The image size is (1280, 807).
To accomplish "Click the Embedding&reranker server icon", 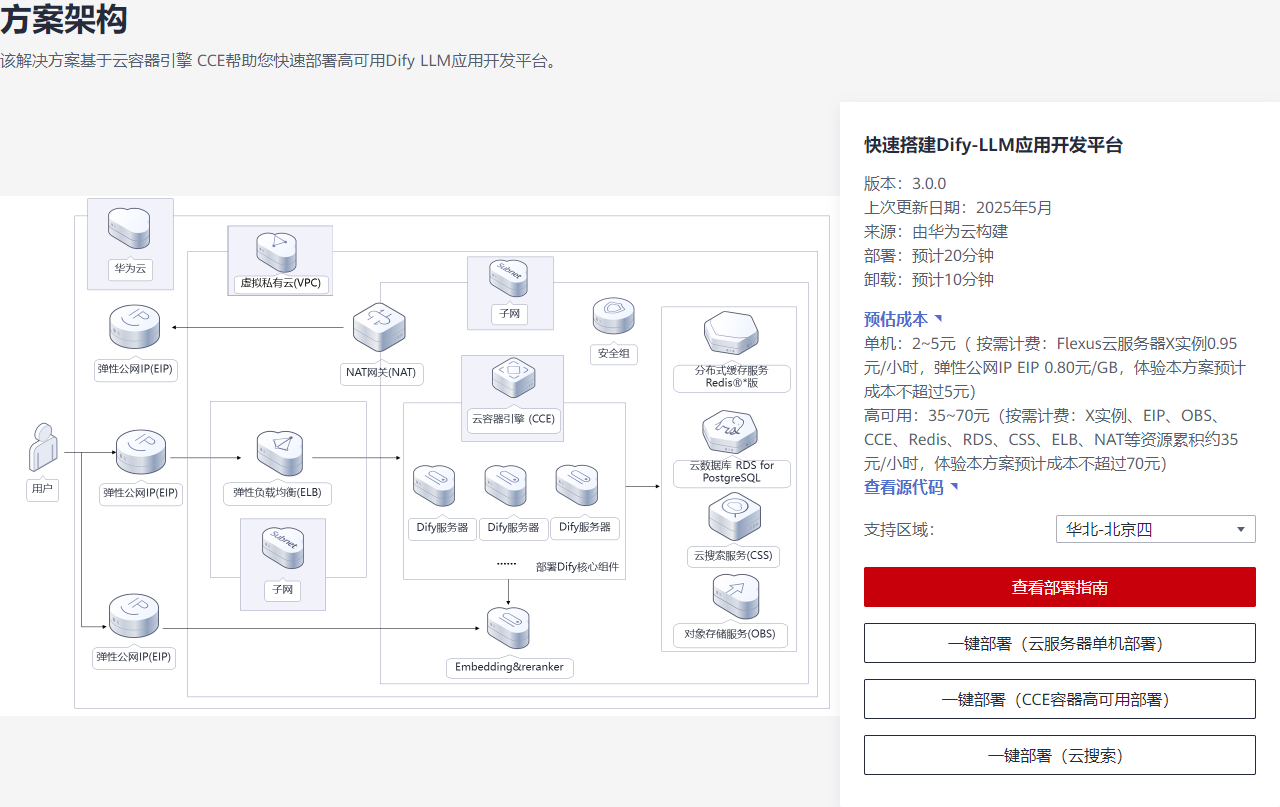I will [508, 628].
